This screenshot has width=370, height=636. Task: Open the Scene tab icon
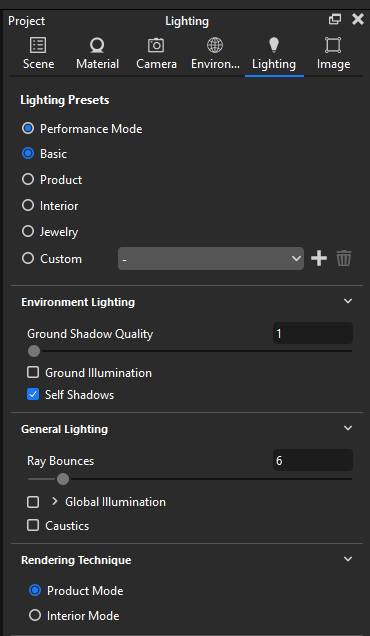(38, 45)
